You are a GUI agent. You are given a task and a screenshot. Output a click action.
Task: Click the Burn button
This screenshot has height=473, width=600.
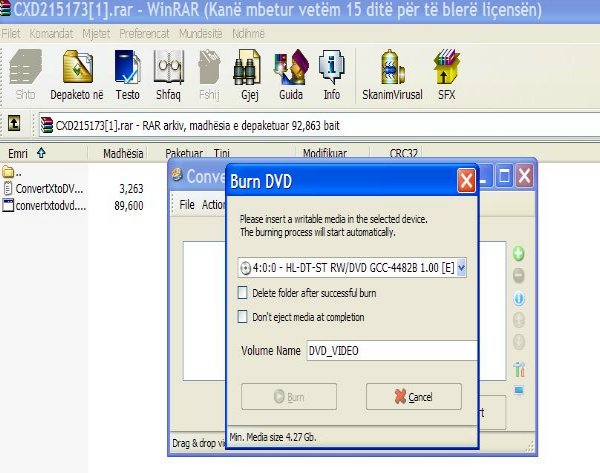pos(289,396)
